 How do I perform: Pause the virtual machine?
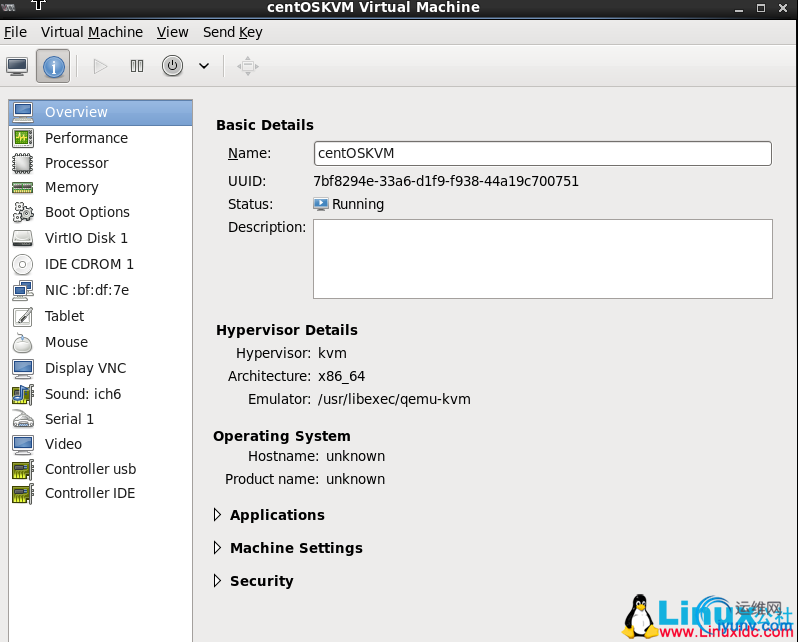[x=136, y=66]
